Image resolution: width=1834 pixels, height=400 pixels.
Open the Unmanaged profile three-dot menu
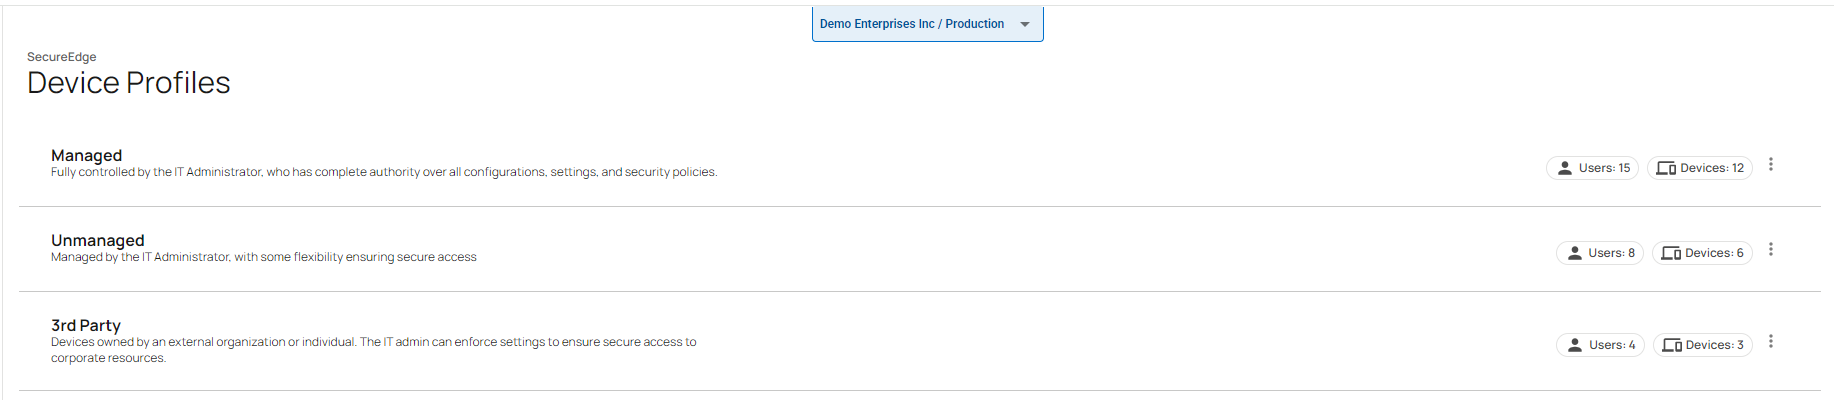click(x=1770, y=250)
